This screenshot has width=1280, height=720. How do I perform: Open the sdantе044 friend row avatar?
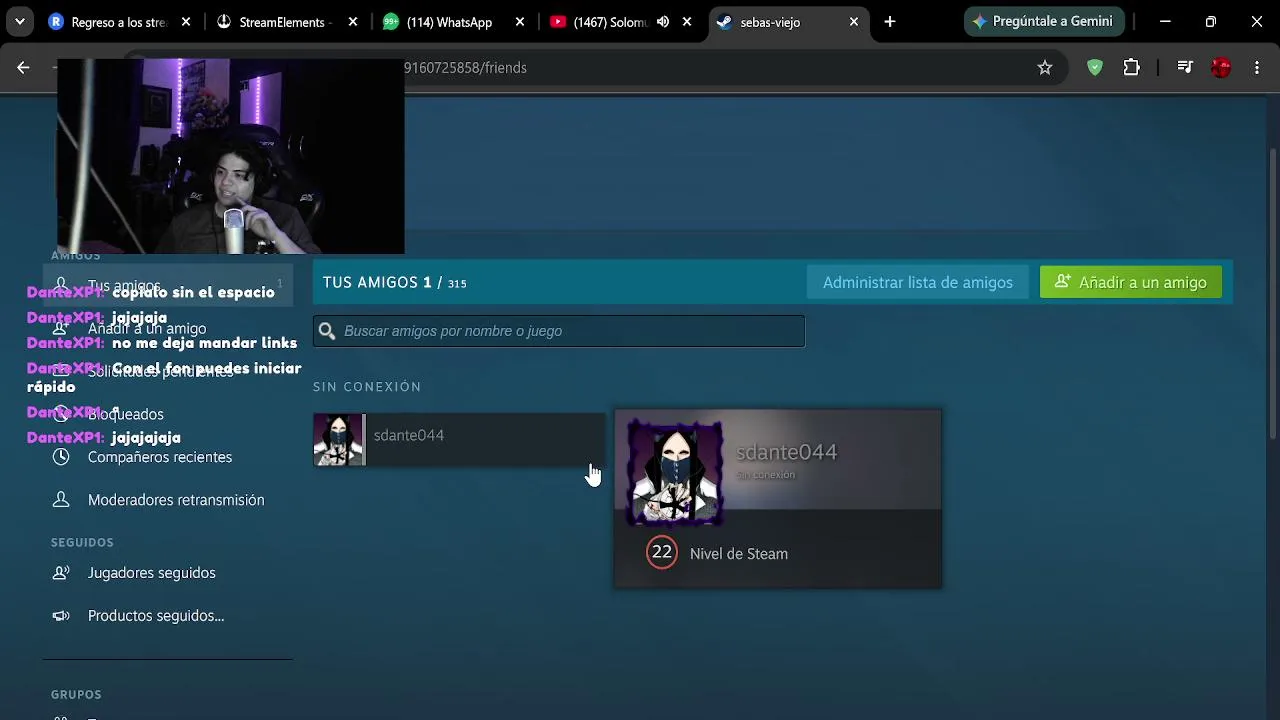[339, 439]
